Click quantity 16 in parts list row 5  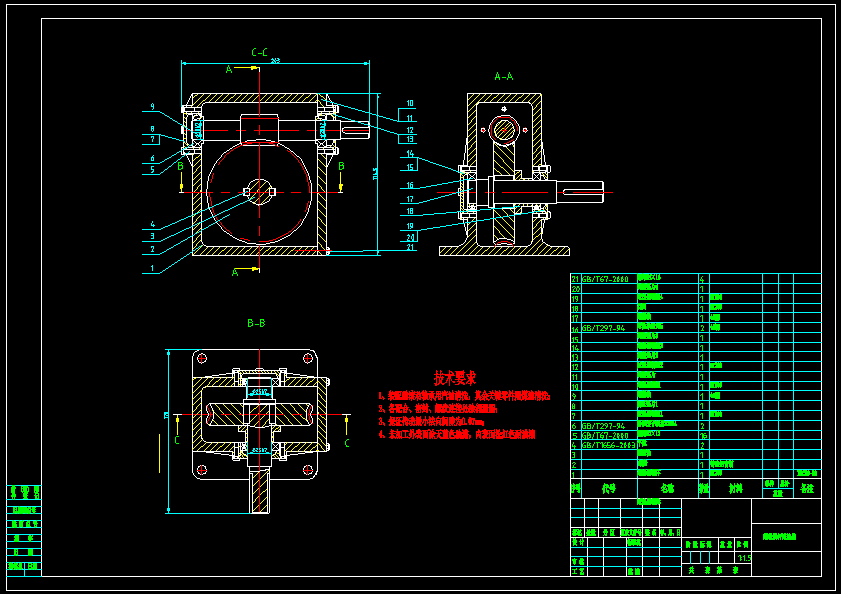pos(703,436)
